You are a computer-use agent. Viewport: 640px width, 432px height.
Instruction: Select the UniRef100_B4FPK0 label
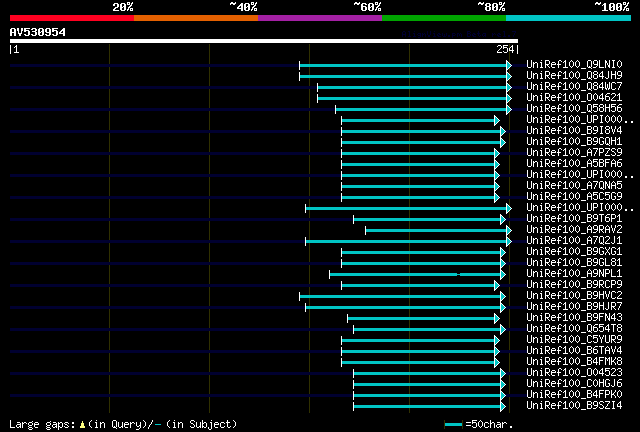[574, 395]
